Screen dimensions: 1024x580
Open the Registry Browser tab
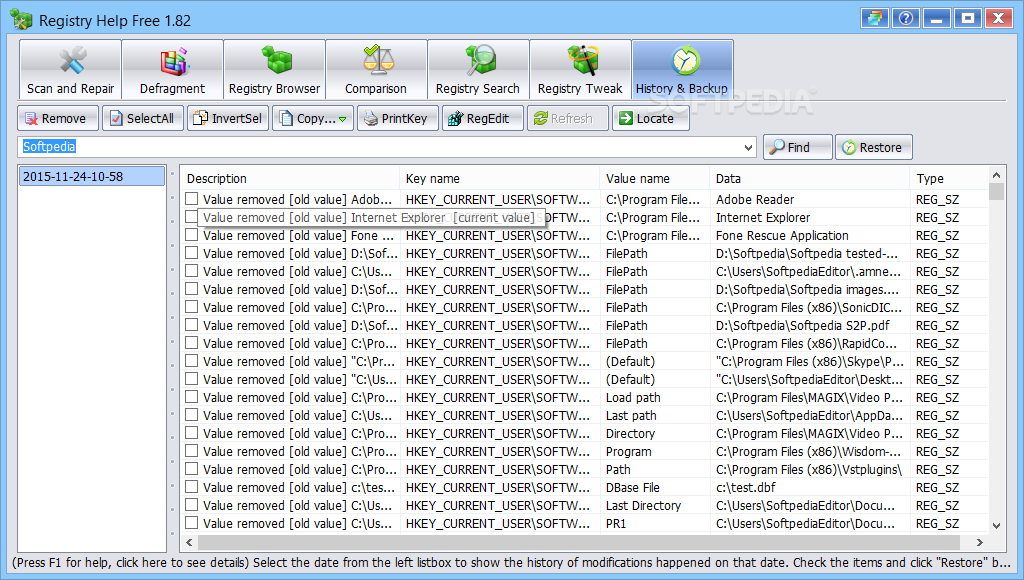(x=274, y=69)
